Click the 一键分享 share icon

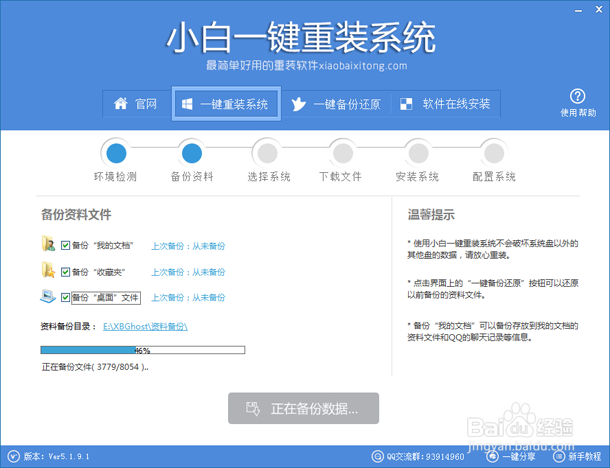[x=492, y=456]
